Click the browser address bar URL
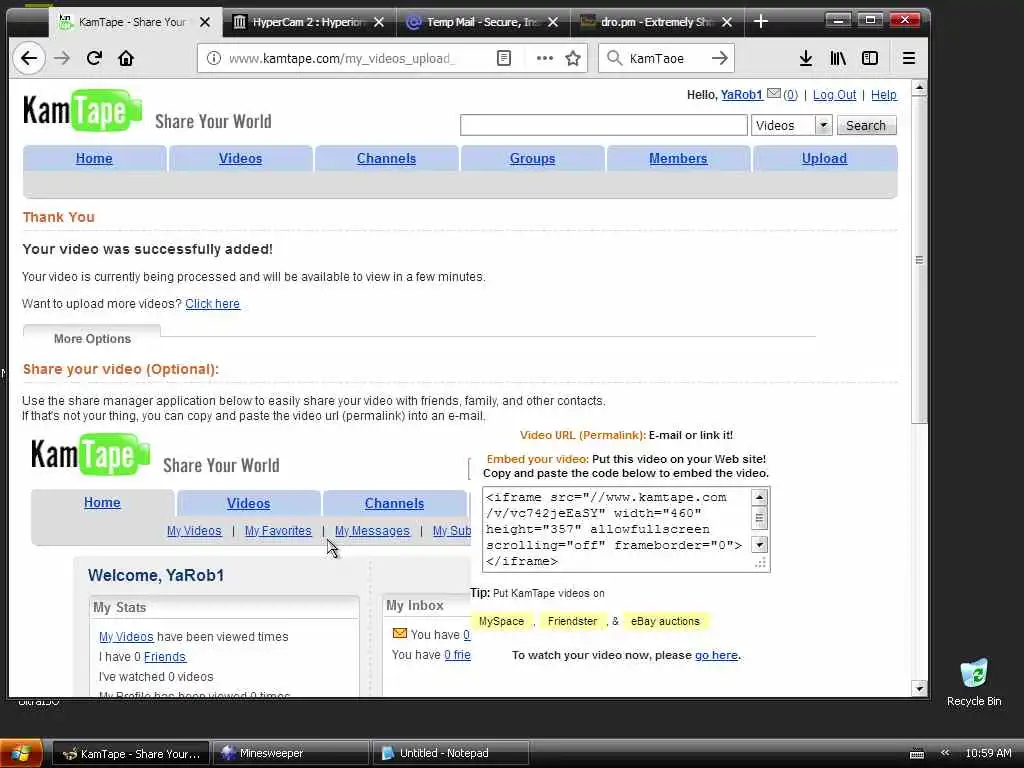The image size is (1024, 768). (342, 59)
